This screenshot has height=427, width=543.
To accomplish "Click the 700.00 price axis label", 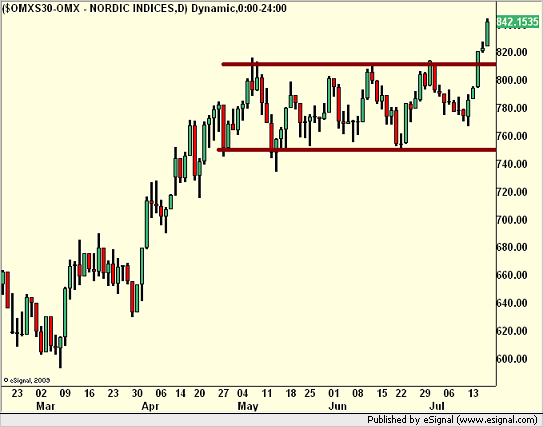I will pos(512,220).
